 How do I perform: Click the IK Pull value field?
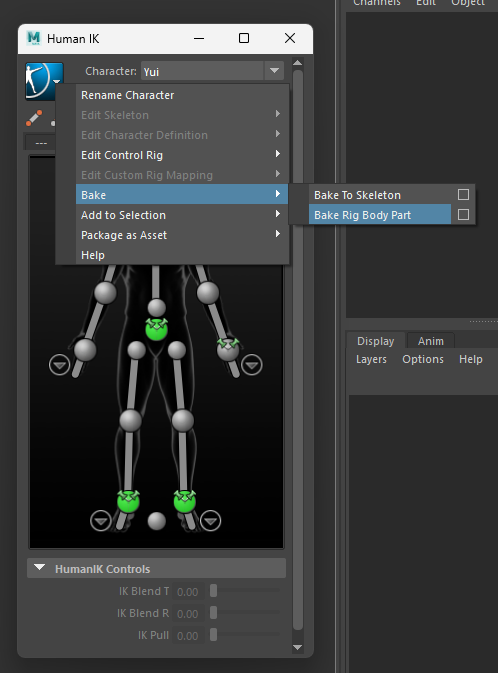pos(189,636)
